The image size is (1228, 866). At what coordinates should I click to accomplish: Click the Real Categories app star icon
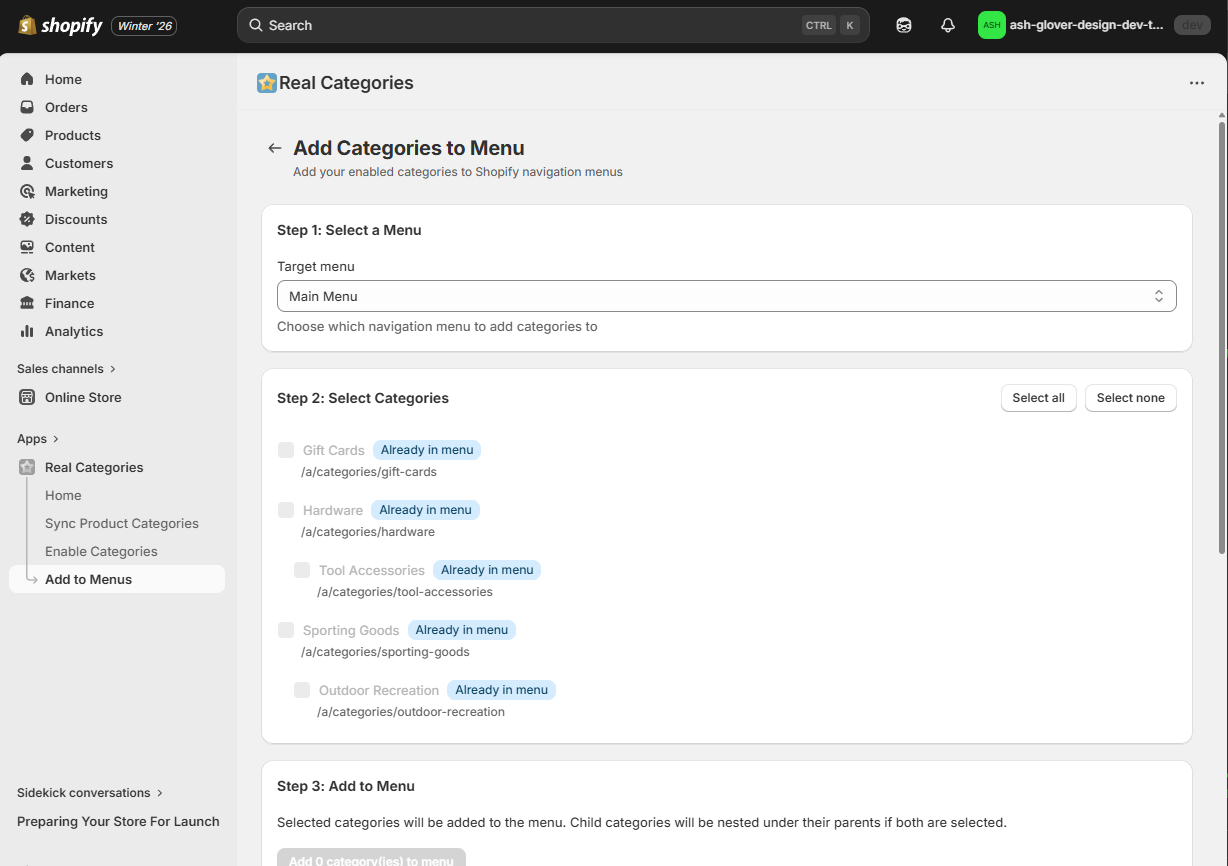click(29, 467)
